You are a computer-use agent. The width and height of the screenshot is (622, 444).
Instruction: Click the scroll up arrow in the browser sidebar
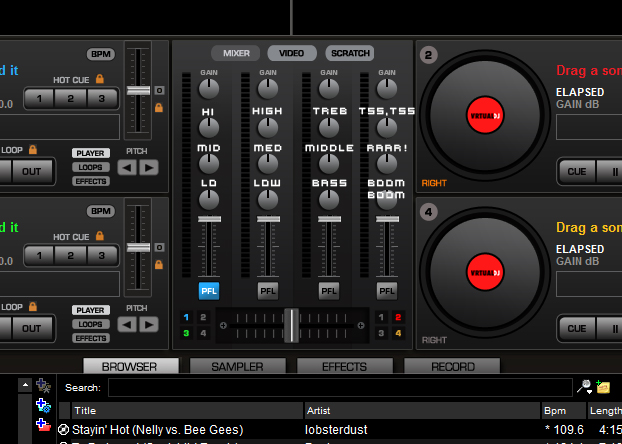point(25,385)
